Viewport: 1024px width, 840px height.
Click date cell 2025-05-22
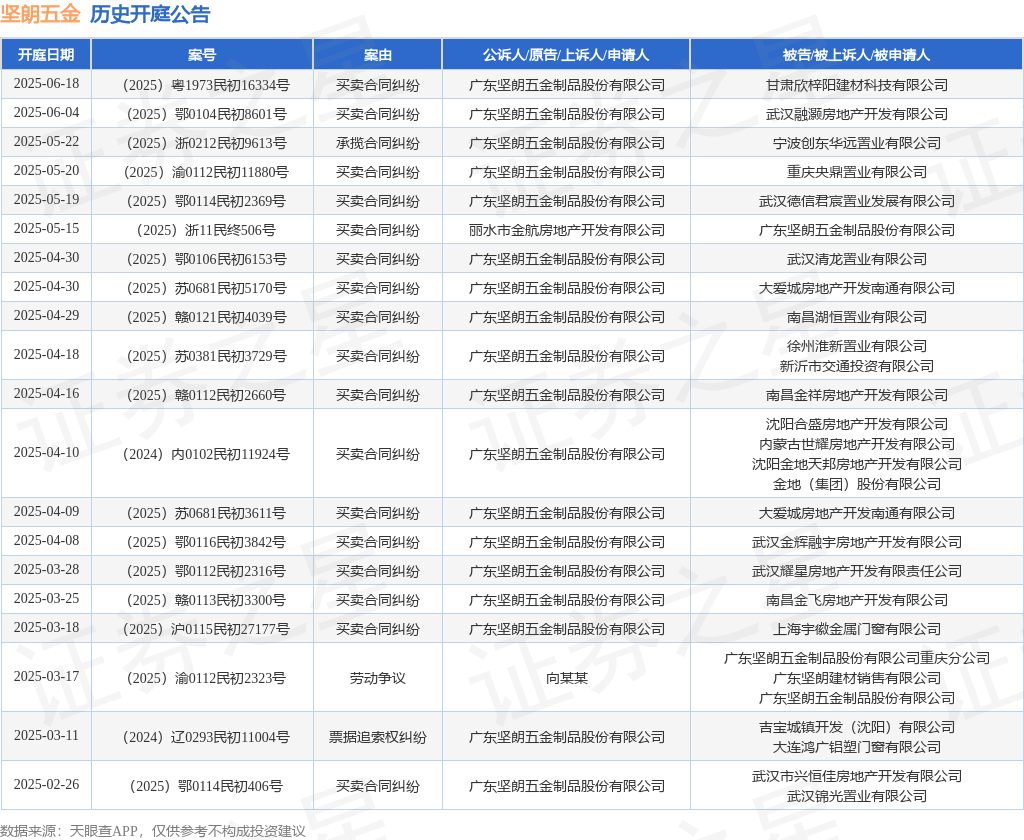point(46,141)
